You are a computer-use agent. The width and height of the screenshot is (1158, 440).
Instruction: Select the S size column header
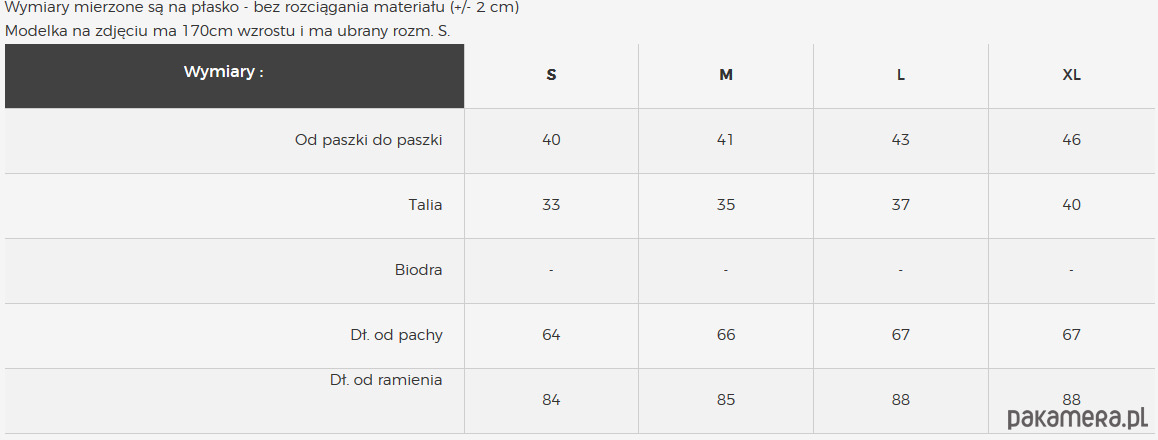pyautogui.click(x=551, y=75)
